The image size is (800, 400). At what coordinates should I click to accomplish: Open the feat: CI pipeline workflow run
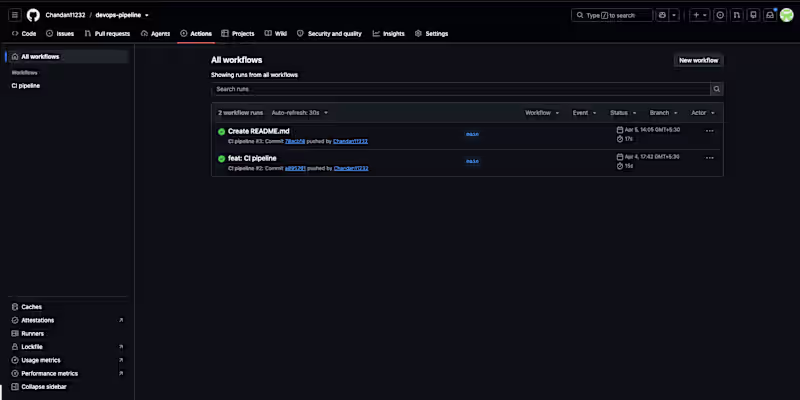pyautogui.click(x=252, y=158)
